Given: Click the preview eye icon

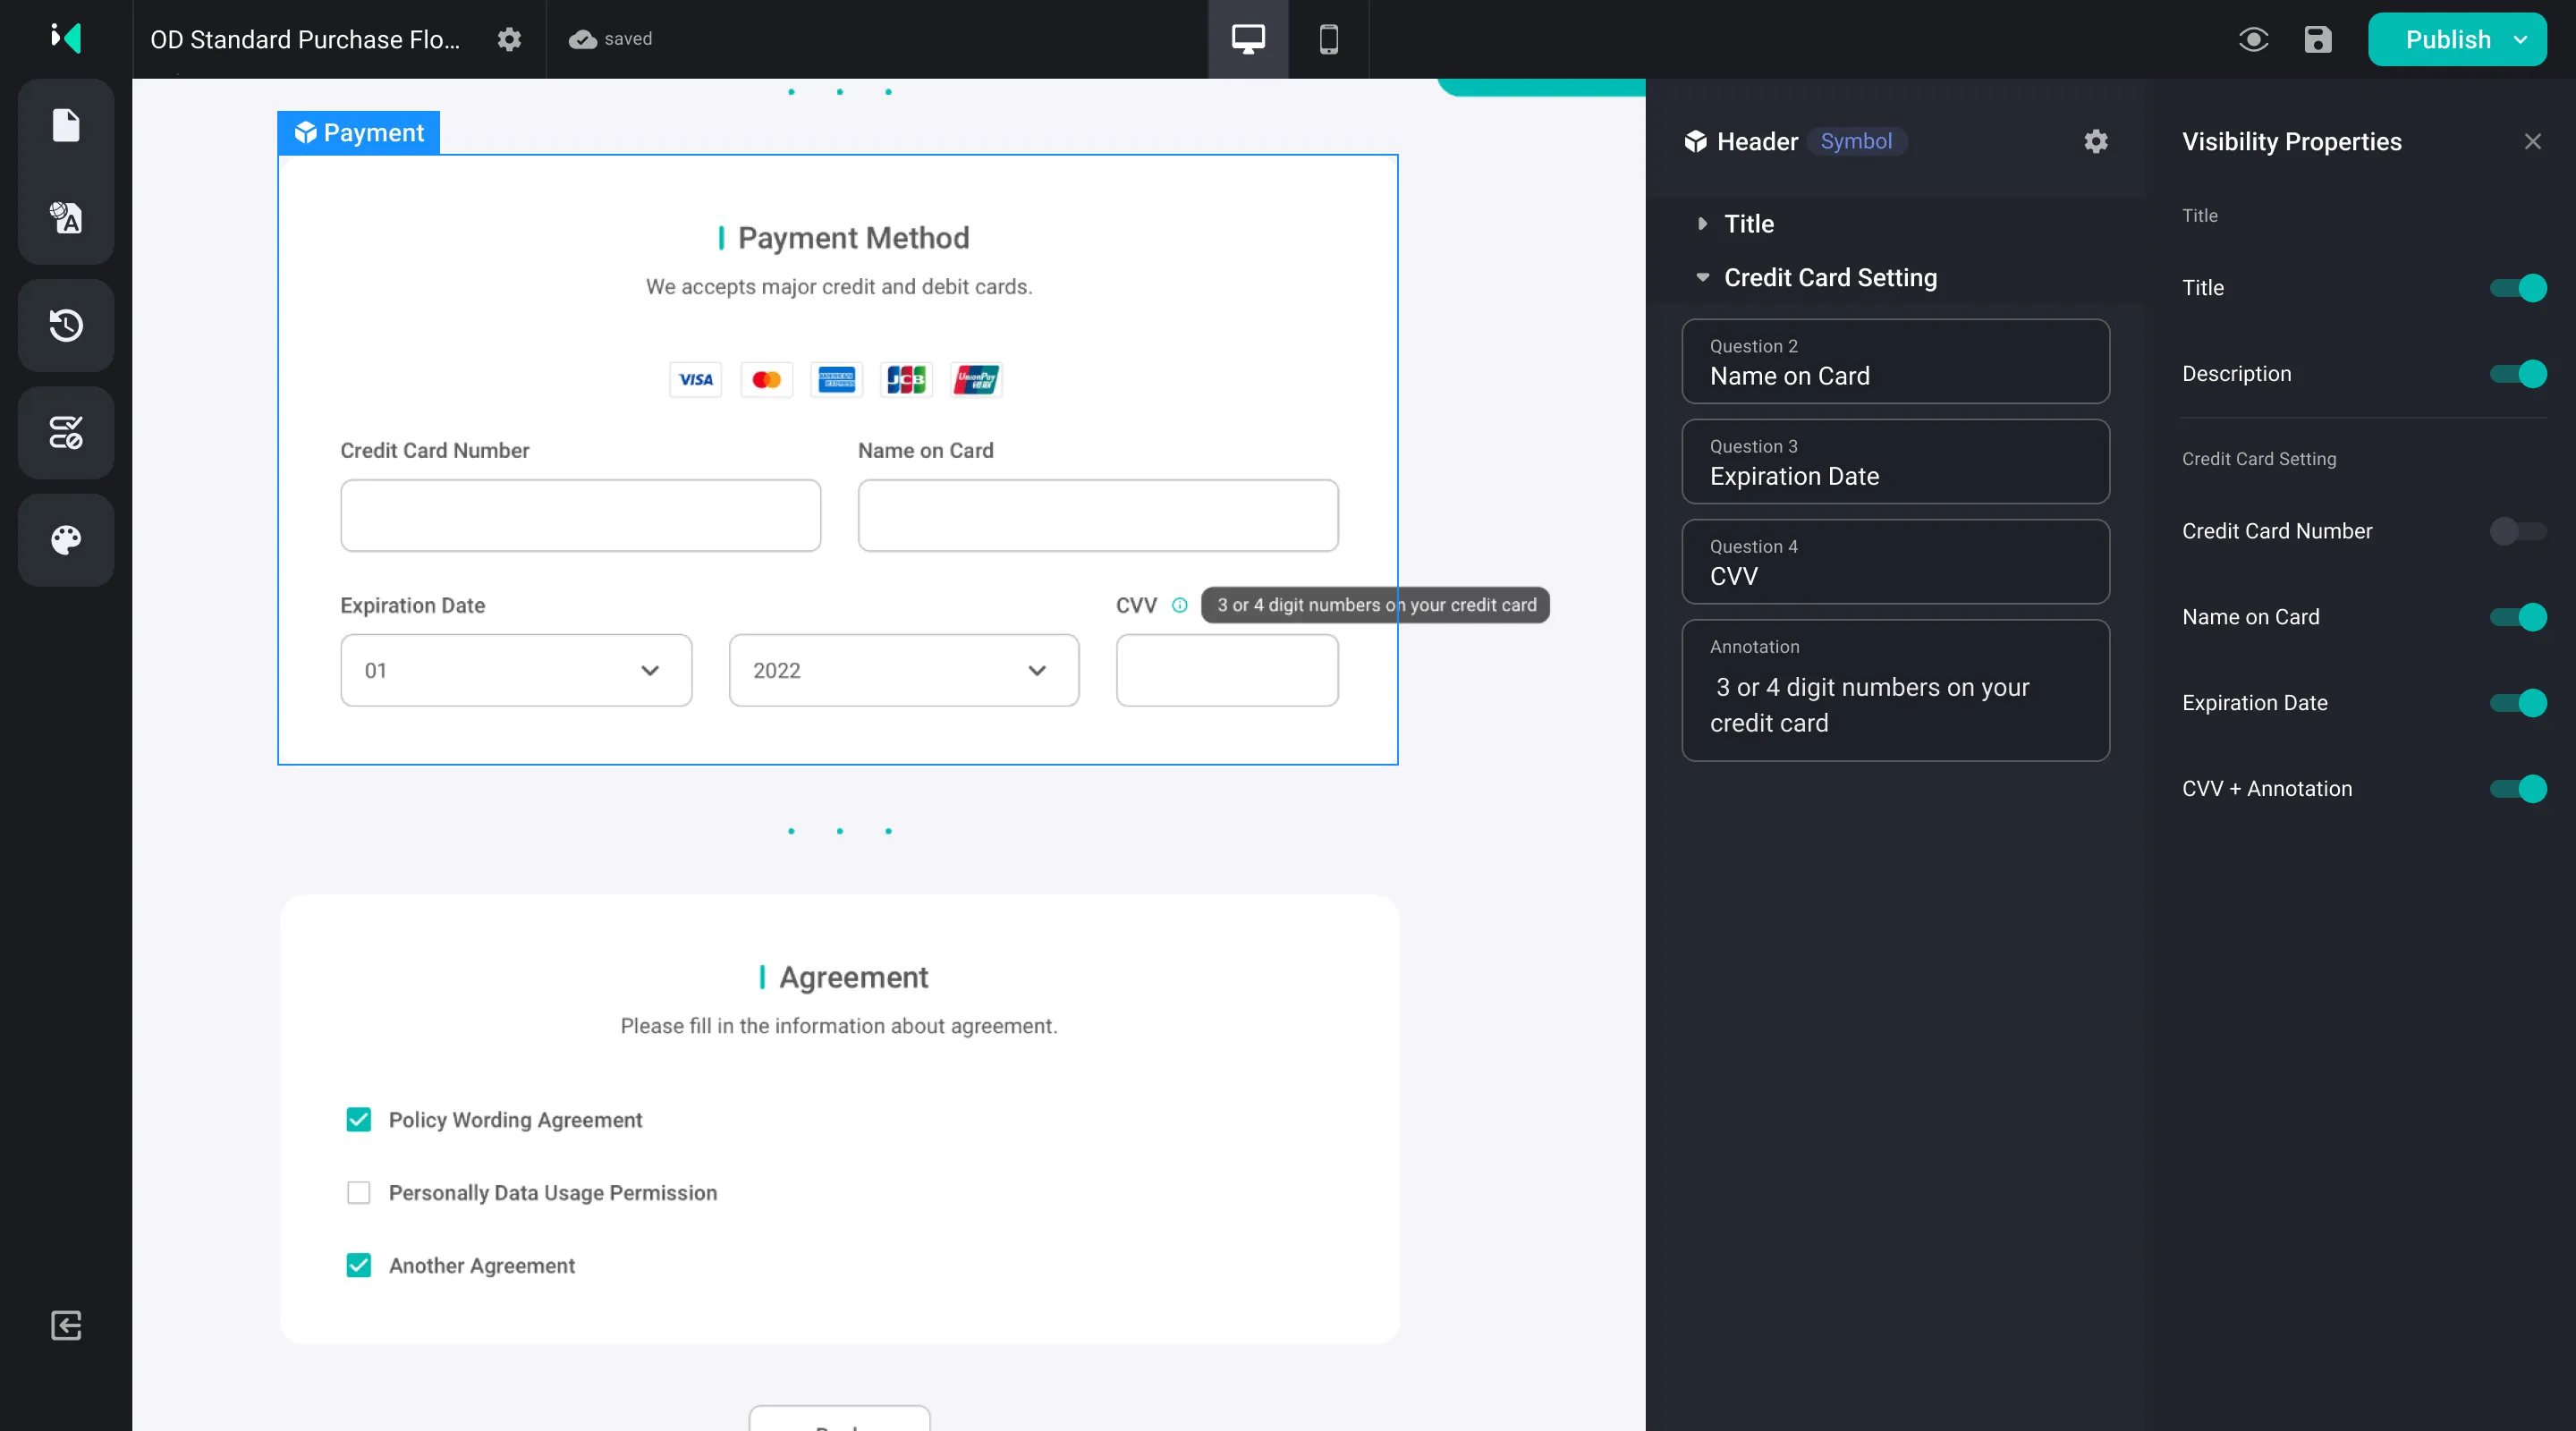Looking at the screenshot, I should tap(2253, 39).
